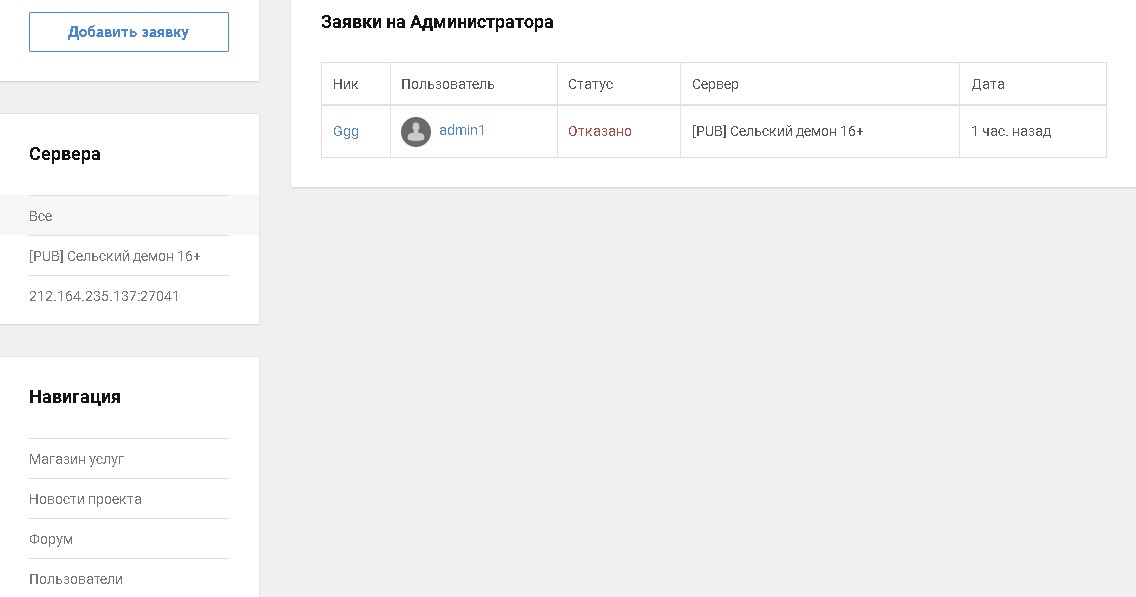
Task: Select server address 212.164.235.137:27041
Action: coord(104,296)
